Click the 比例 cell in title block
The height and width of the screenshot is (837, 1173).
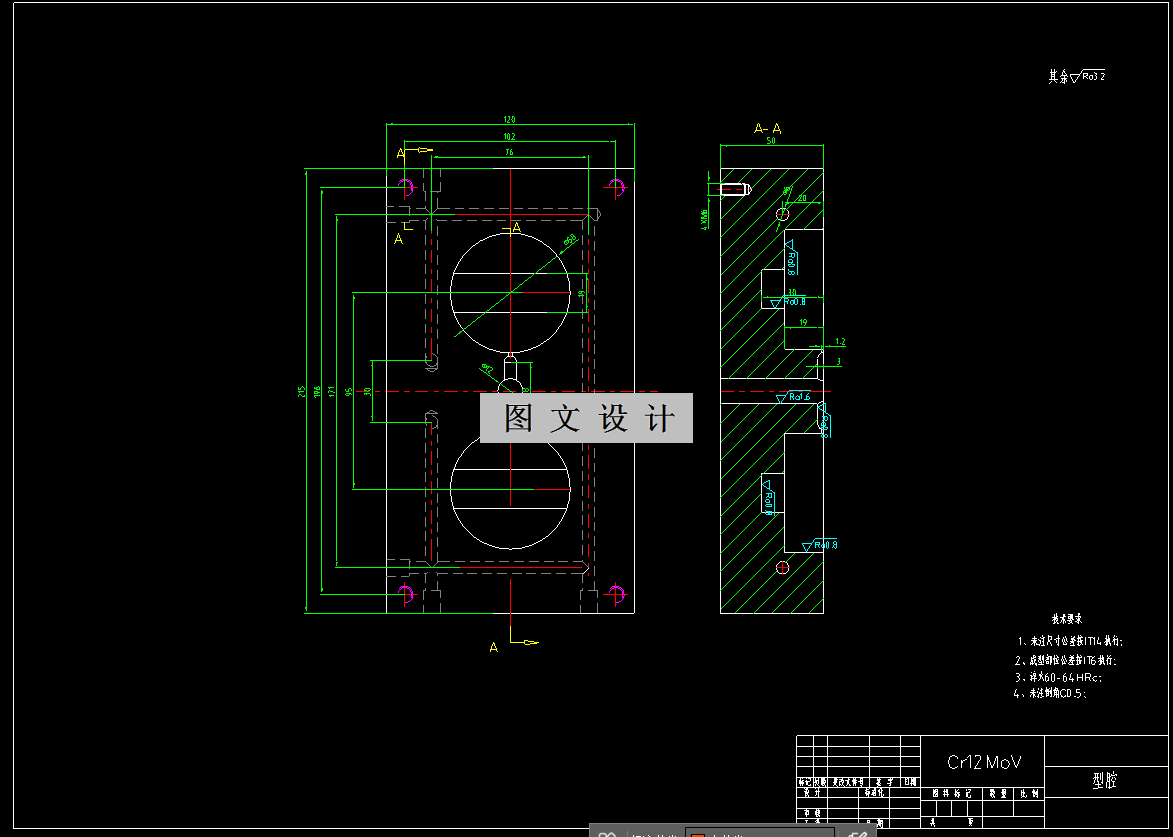coord(1029,794)
